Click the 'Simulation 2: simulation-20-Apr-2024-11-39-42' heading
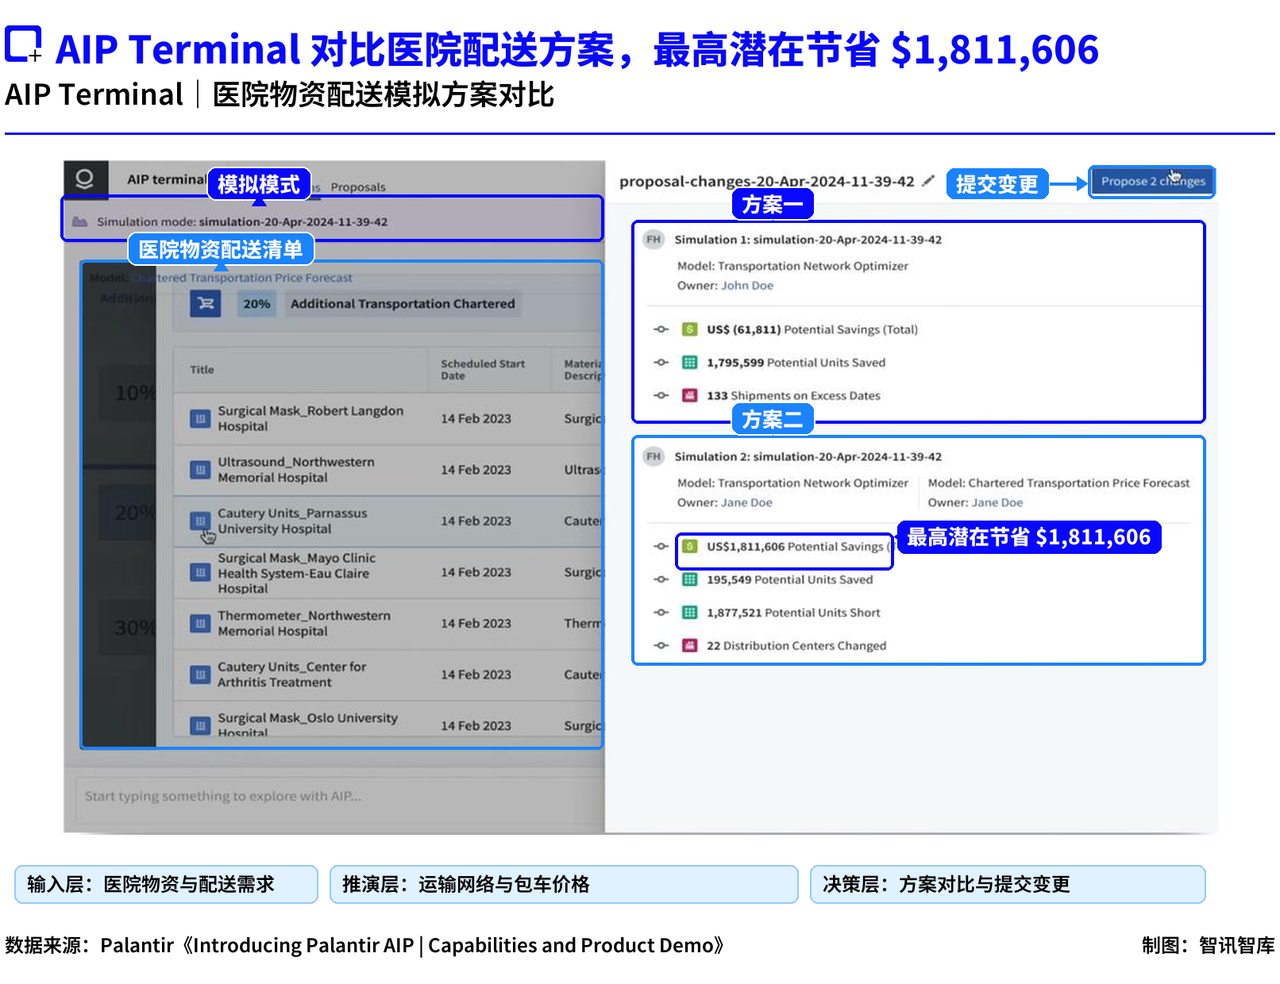Viewport: 1280px width, 984px height. (x=808, y=456)
